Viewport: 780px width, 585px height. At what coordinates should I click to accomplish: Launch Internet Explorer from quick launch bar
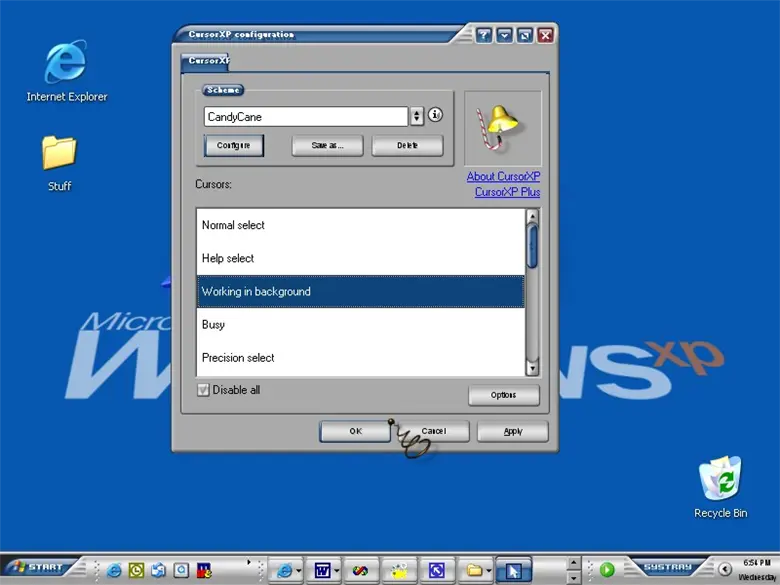[114, 570]
